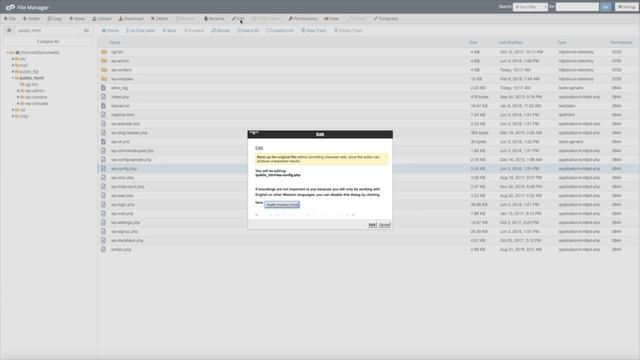Image resolution: width=640 pixels, height=360 pixels.
Task: Confirm with the Edit button in the dialog
Action: coord(372,225)
